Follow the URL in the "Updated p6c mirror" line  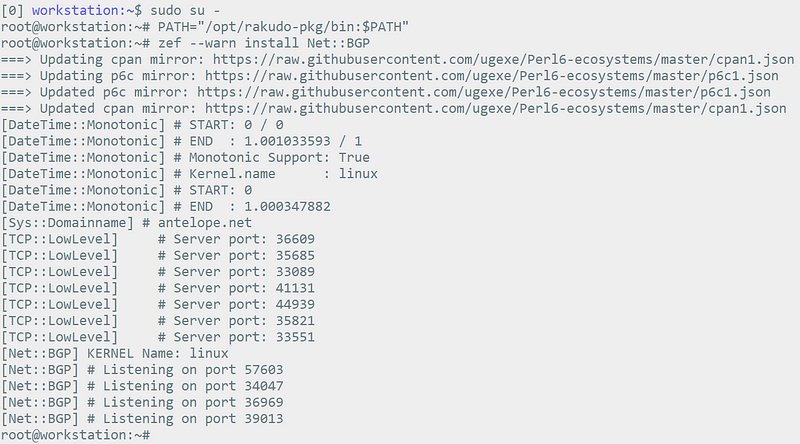pyautogui.click(x=484, y=92)
